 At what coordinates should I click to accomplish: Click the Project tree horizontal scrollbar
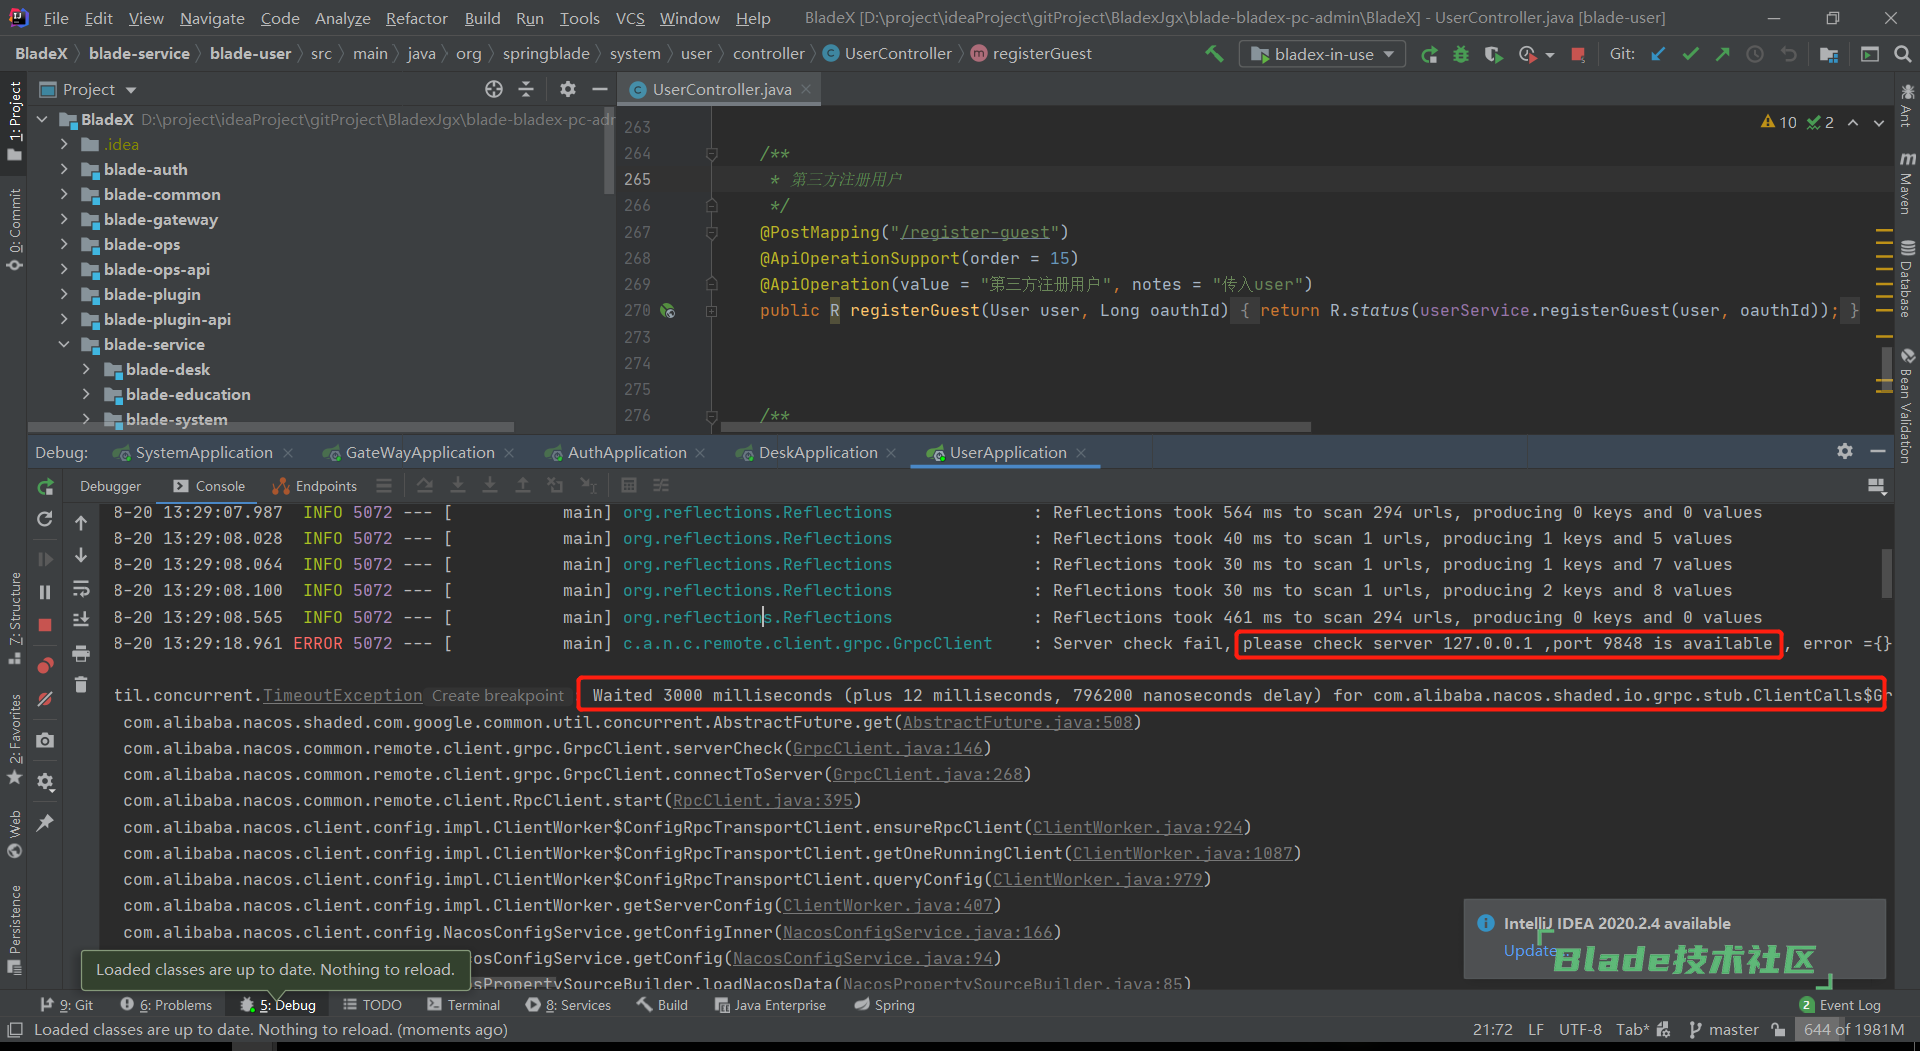(x=271, y=427)
